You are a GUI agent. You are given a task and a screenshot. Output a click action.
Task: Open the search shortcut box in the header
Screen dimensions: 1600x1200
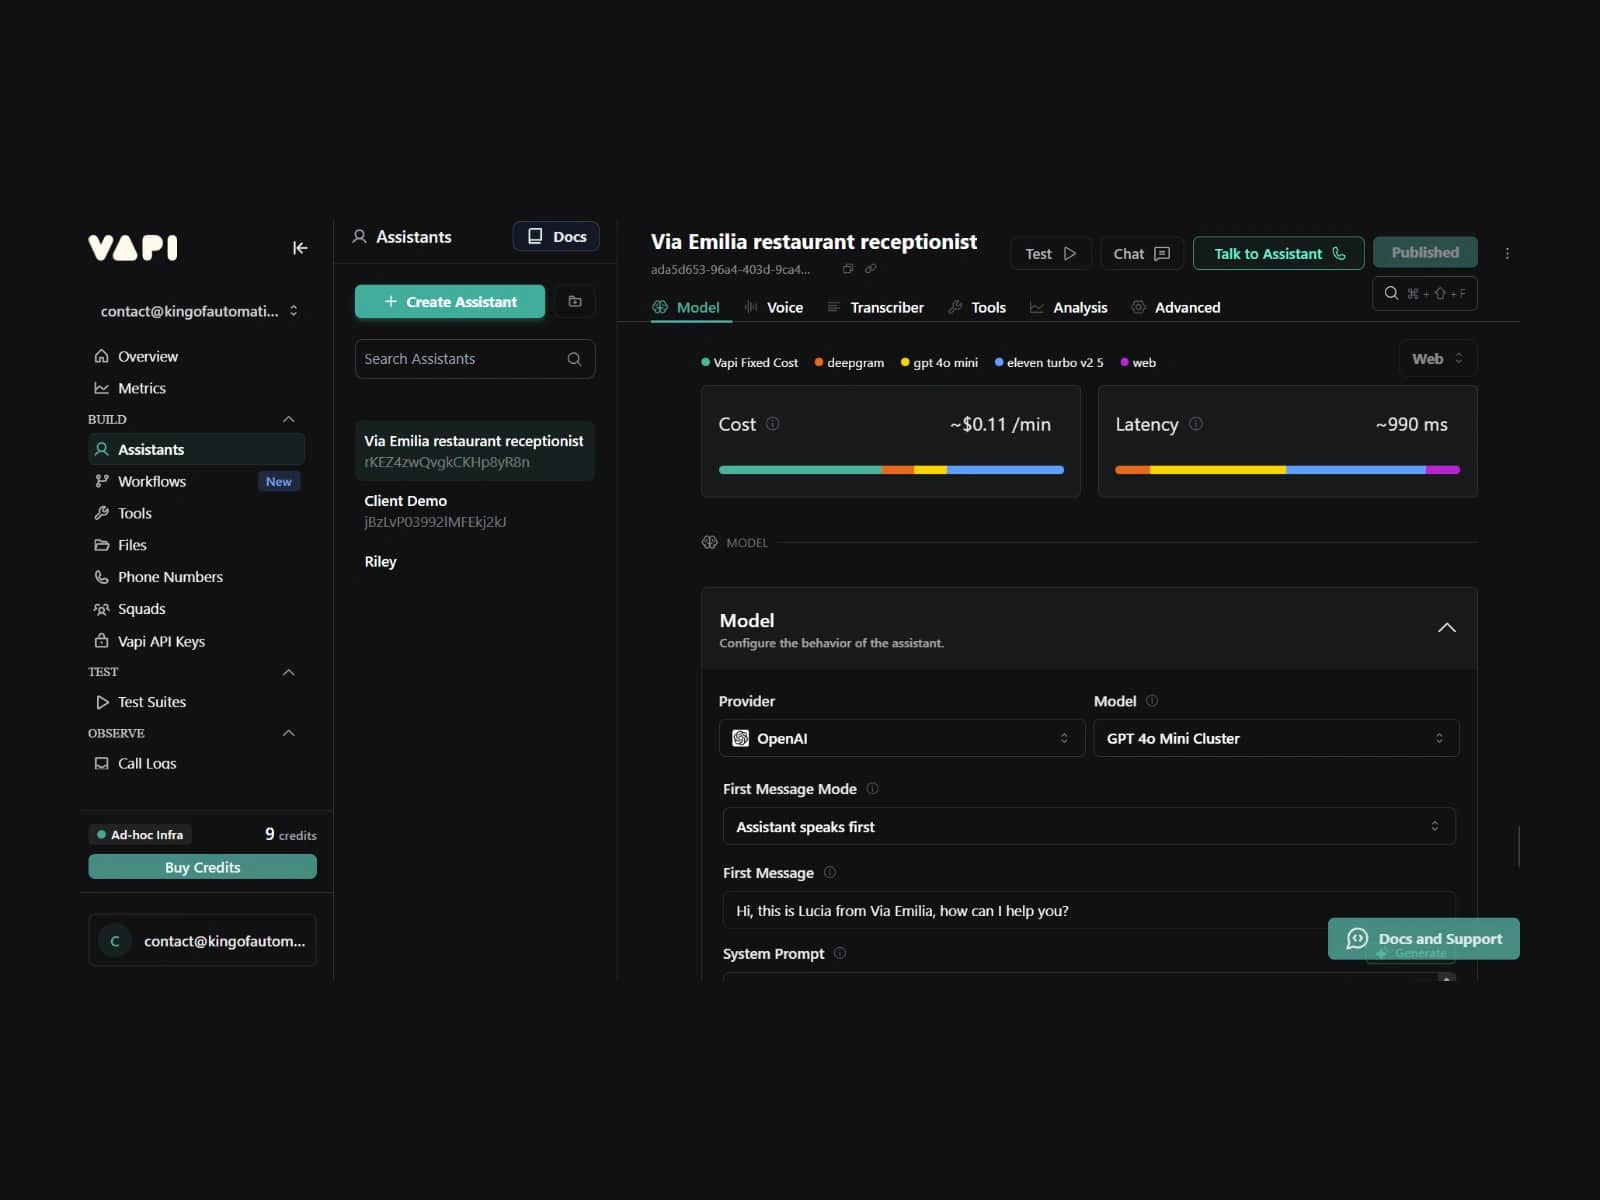[1425, 294]
